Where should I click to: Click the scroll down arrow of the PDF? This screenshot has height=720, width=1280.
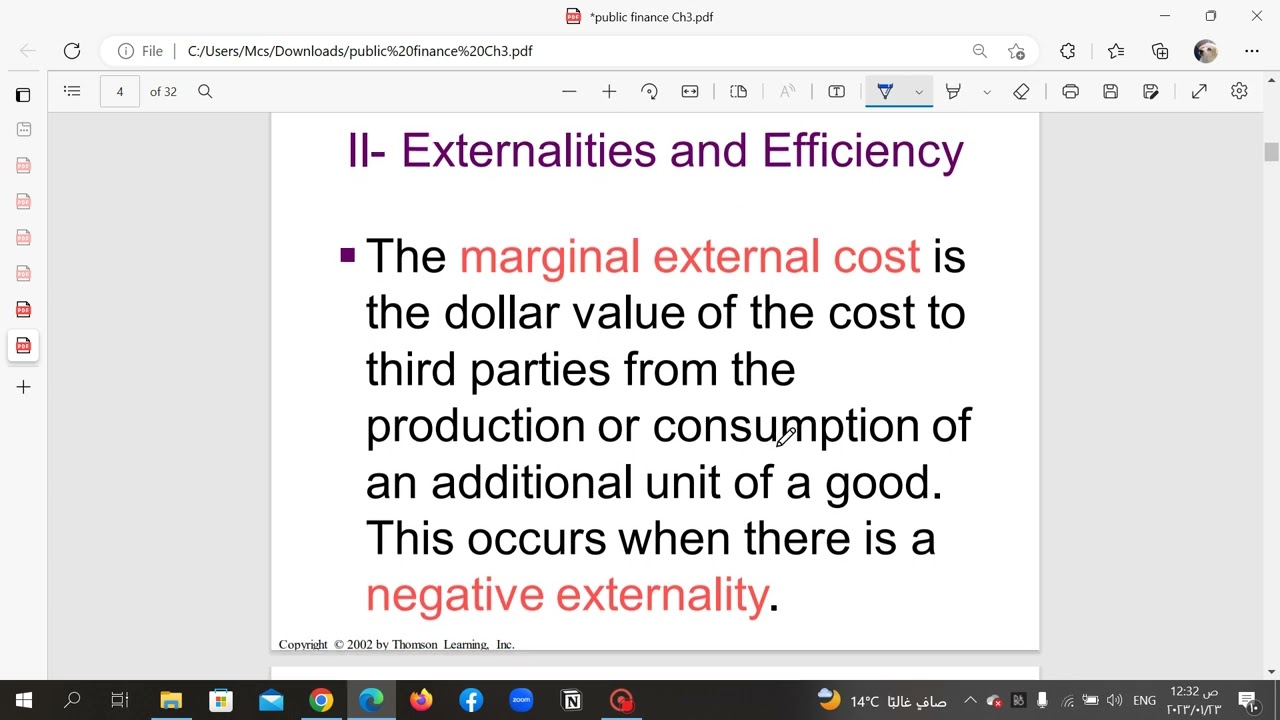(1271, 671)
